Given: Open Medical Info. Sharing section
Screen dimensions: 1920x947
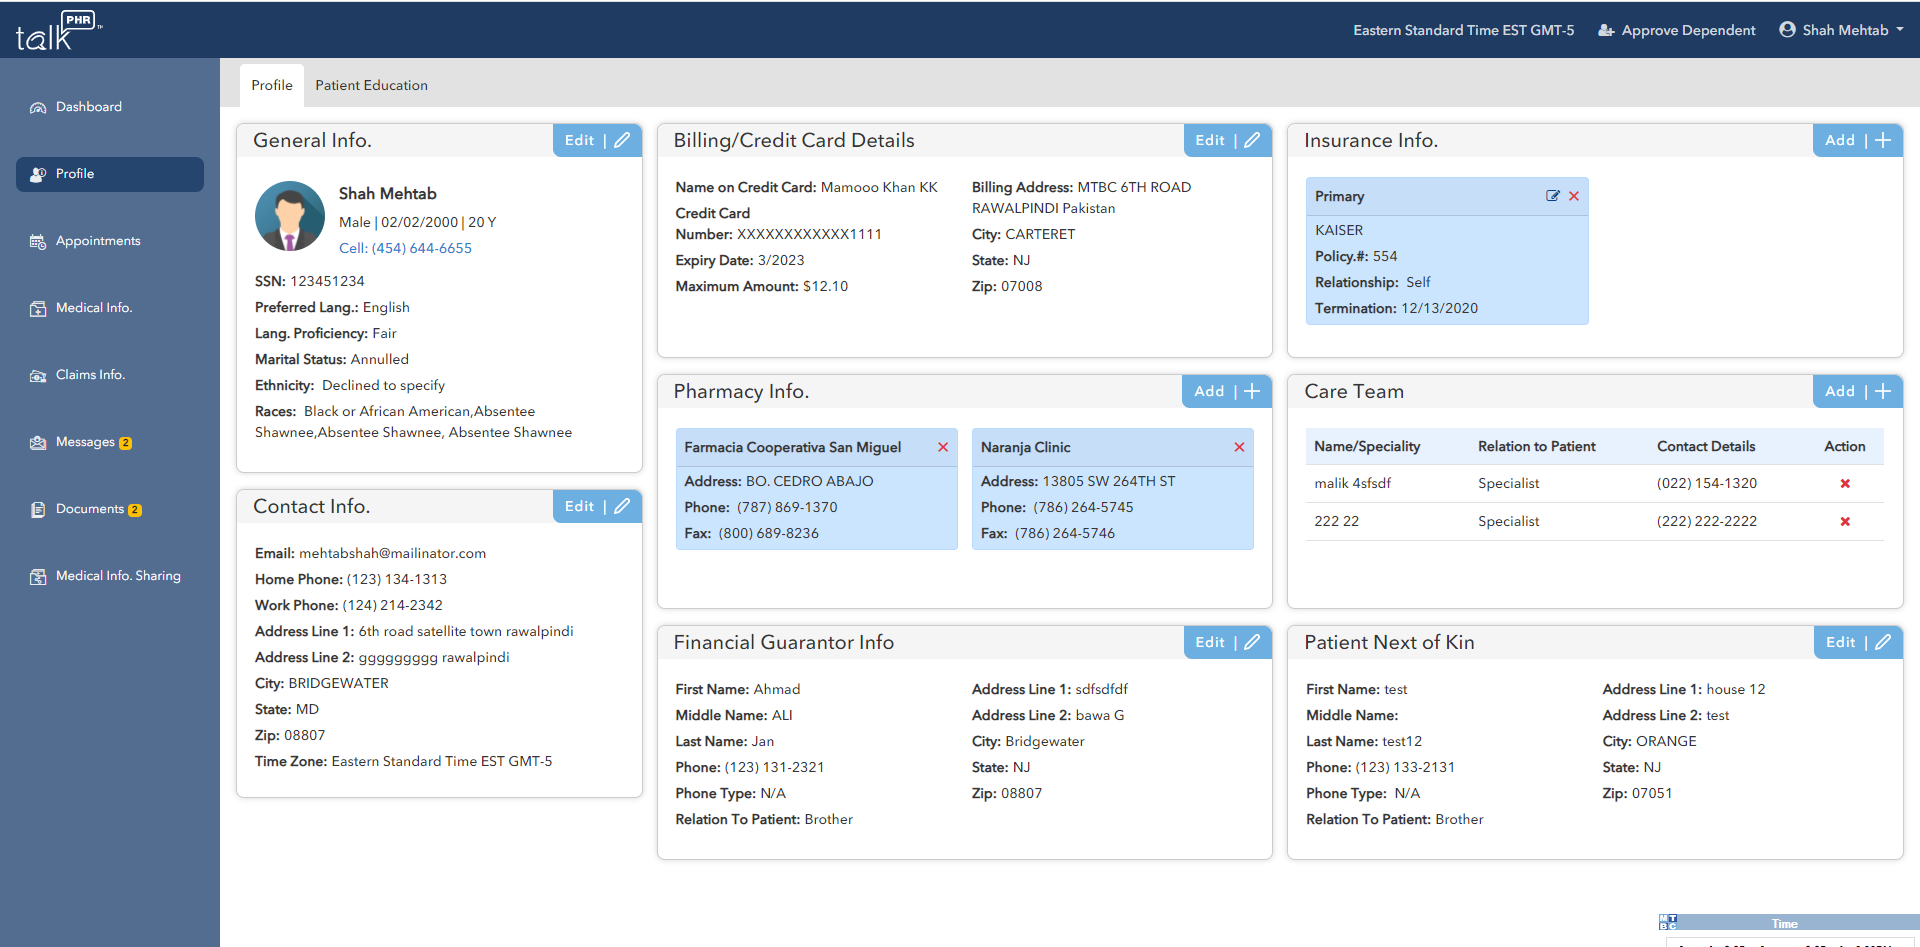Looking at the screenshot, I should (x=117, y=576).
